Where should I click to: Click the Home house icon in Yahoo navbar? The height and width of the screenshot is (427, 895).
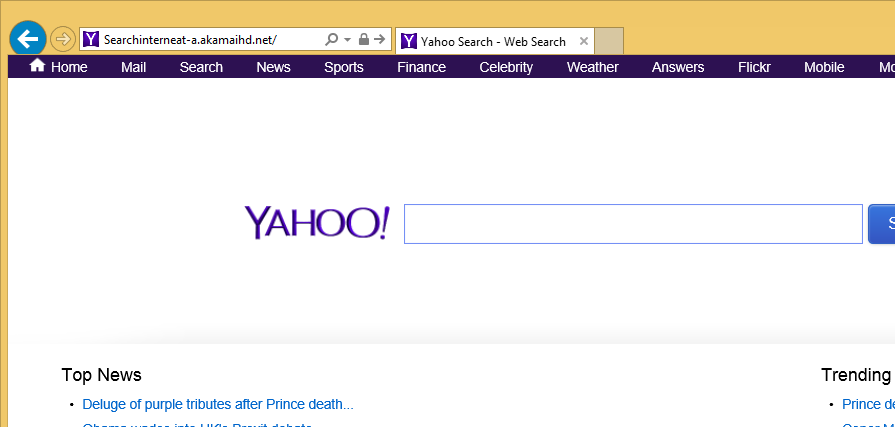37,65
